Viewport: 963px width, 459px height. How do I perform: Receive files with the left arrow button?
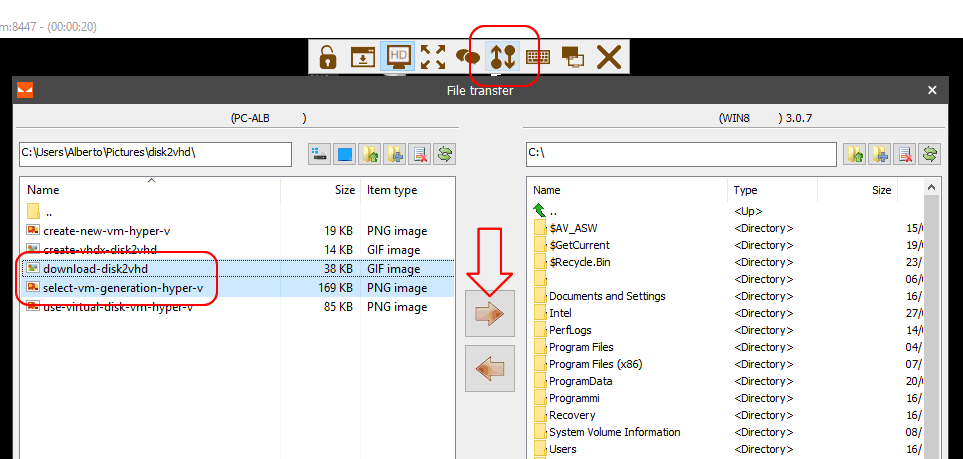pyautogui.click(x=489, y=369)
